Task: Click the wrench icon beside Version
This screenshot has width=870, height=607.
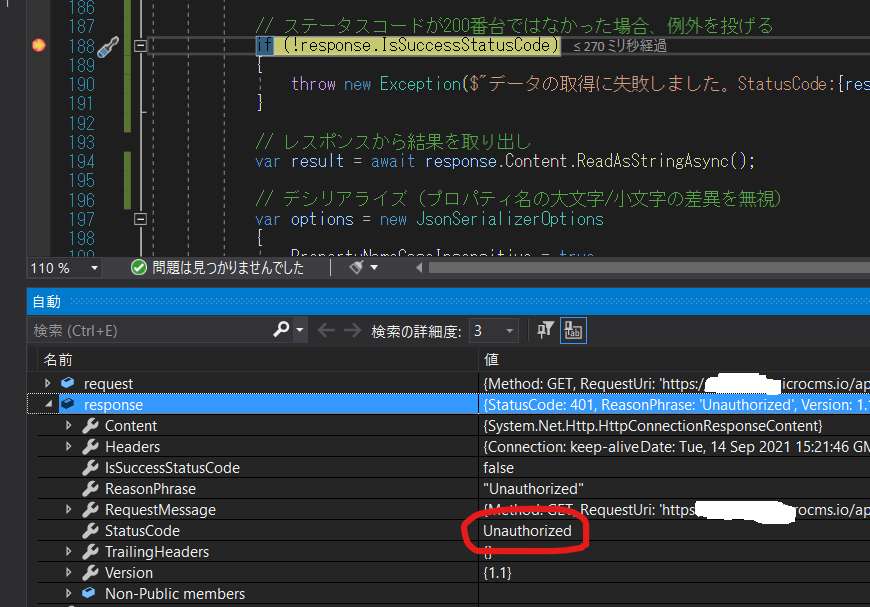Action: 90,572
